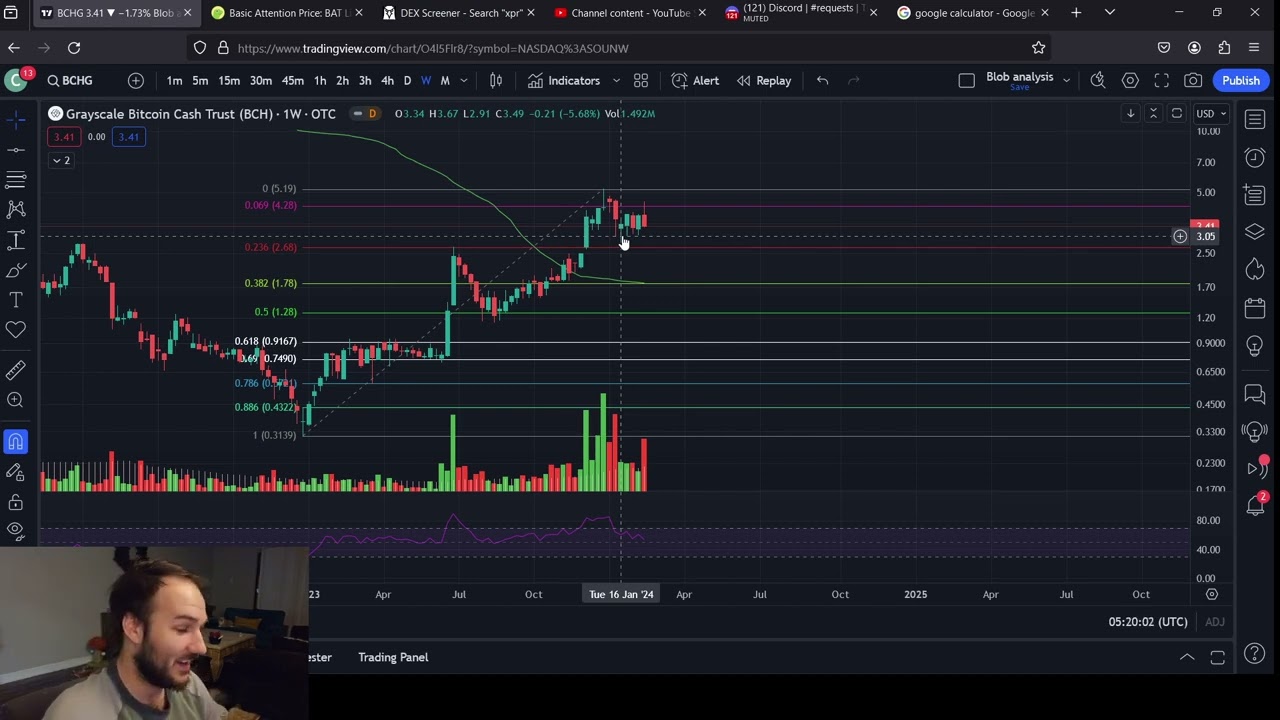This screenshot has width=1280, height=720.
Task: Open the patterns drawing tools
Action: (16, 210)
